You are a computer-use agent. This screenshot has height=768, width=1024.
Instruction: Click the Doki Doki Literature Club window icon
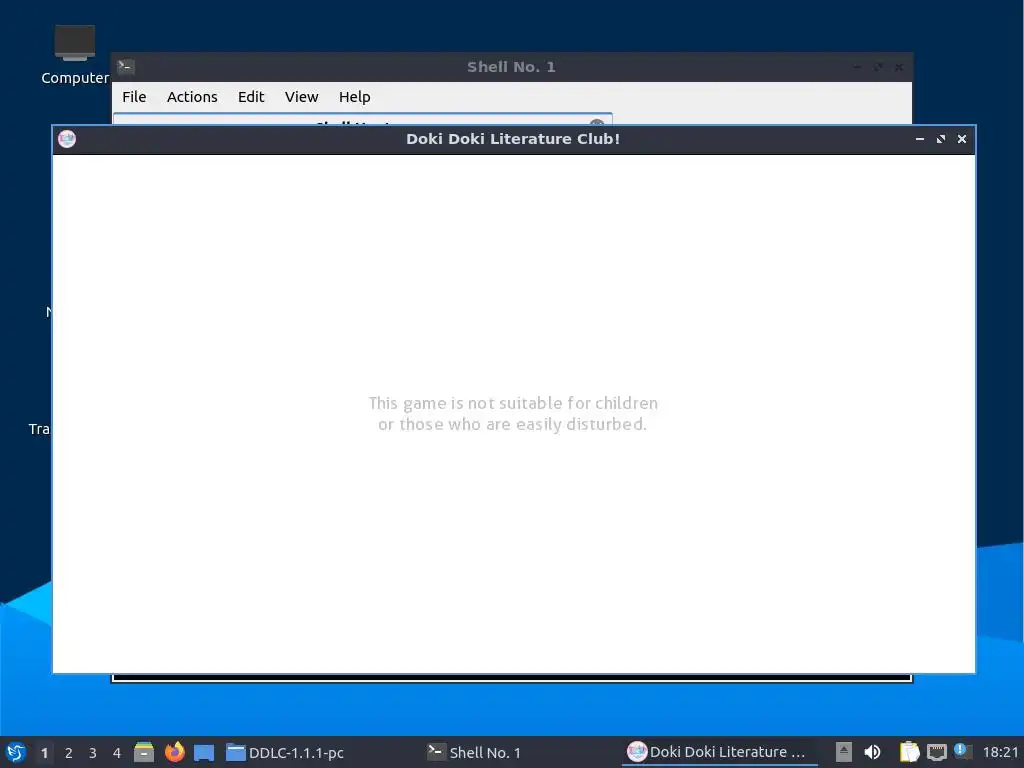[67, 139]
